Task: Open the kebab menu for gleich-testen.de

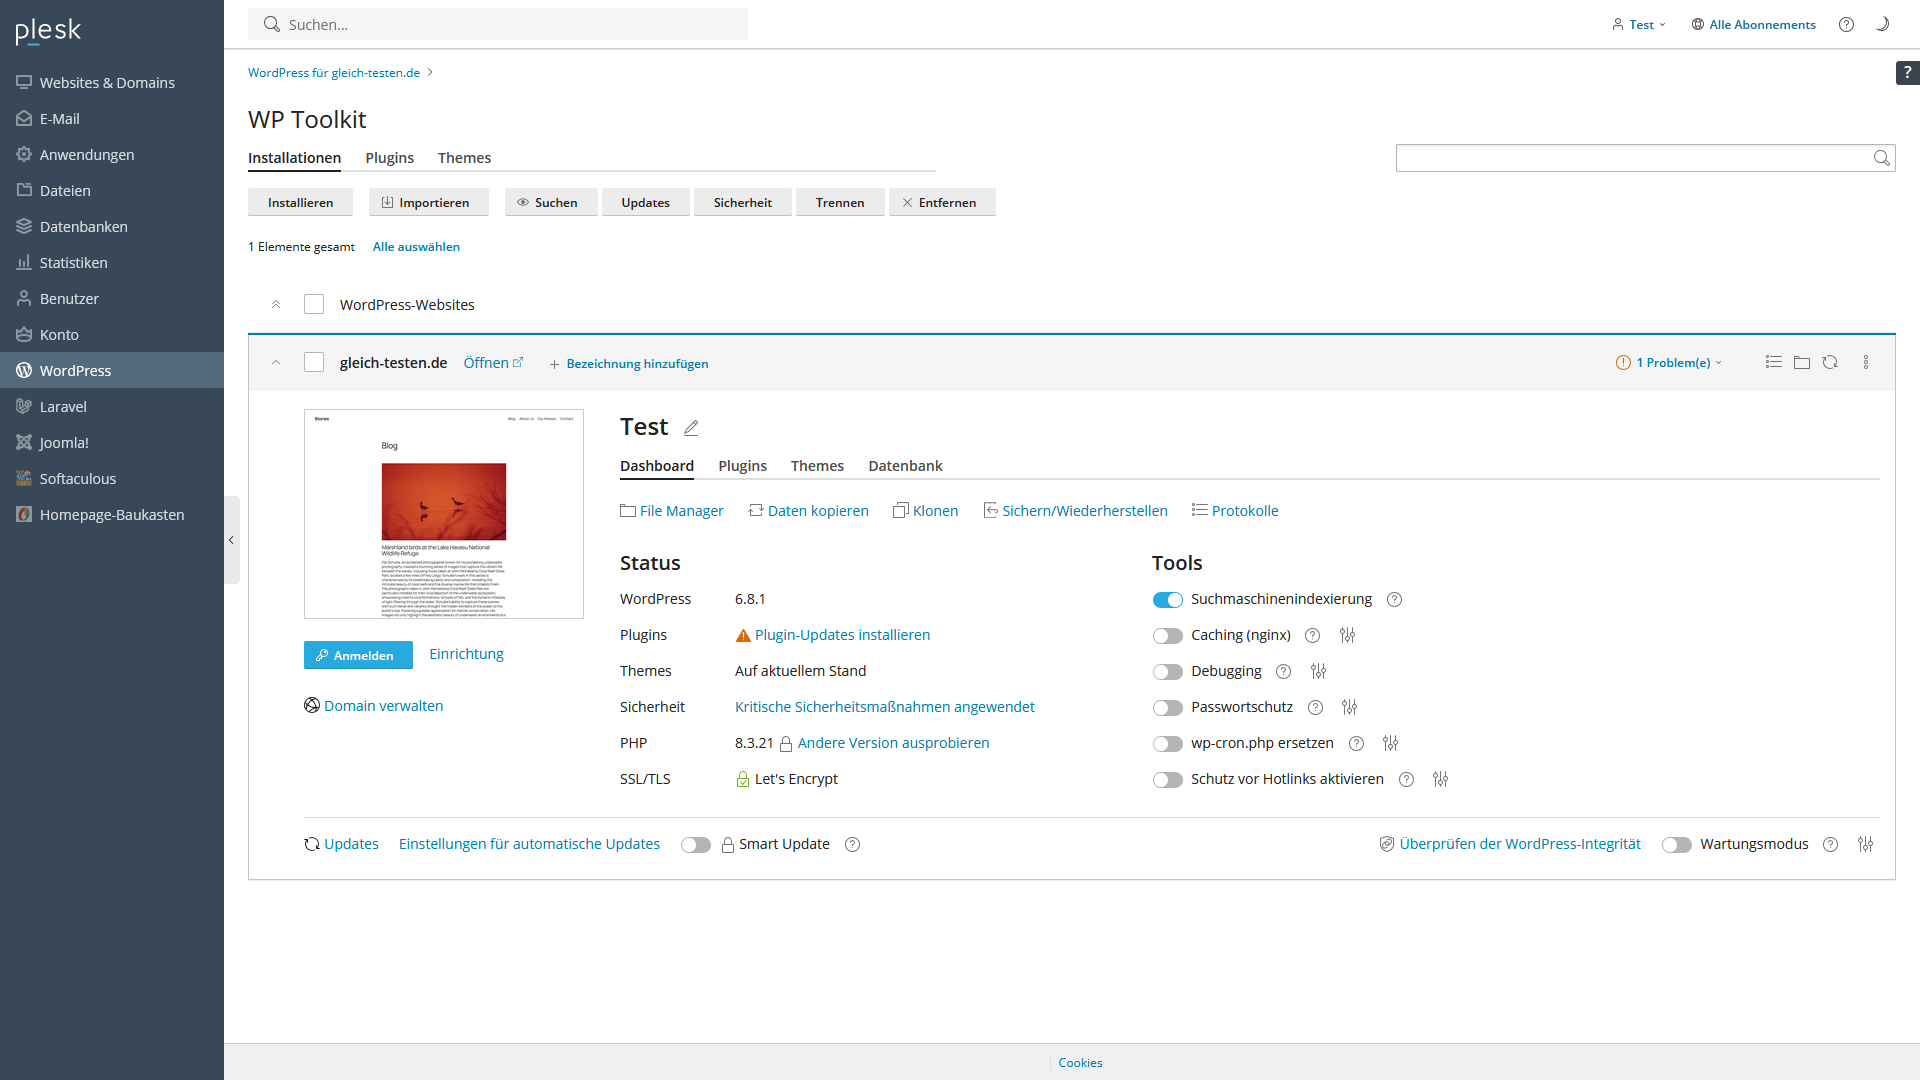Action: tap(1866, 362)
